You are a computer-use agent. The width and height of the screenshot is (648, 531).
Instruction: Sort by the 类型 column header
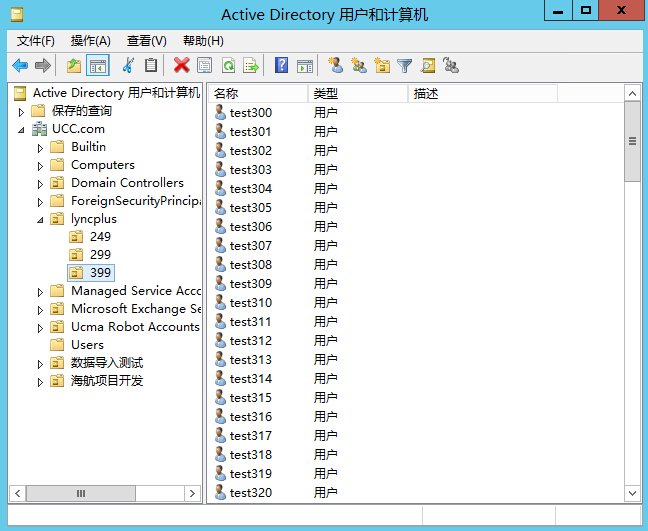tap(358, 93)
